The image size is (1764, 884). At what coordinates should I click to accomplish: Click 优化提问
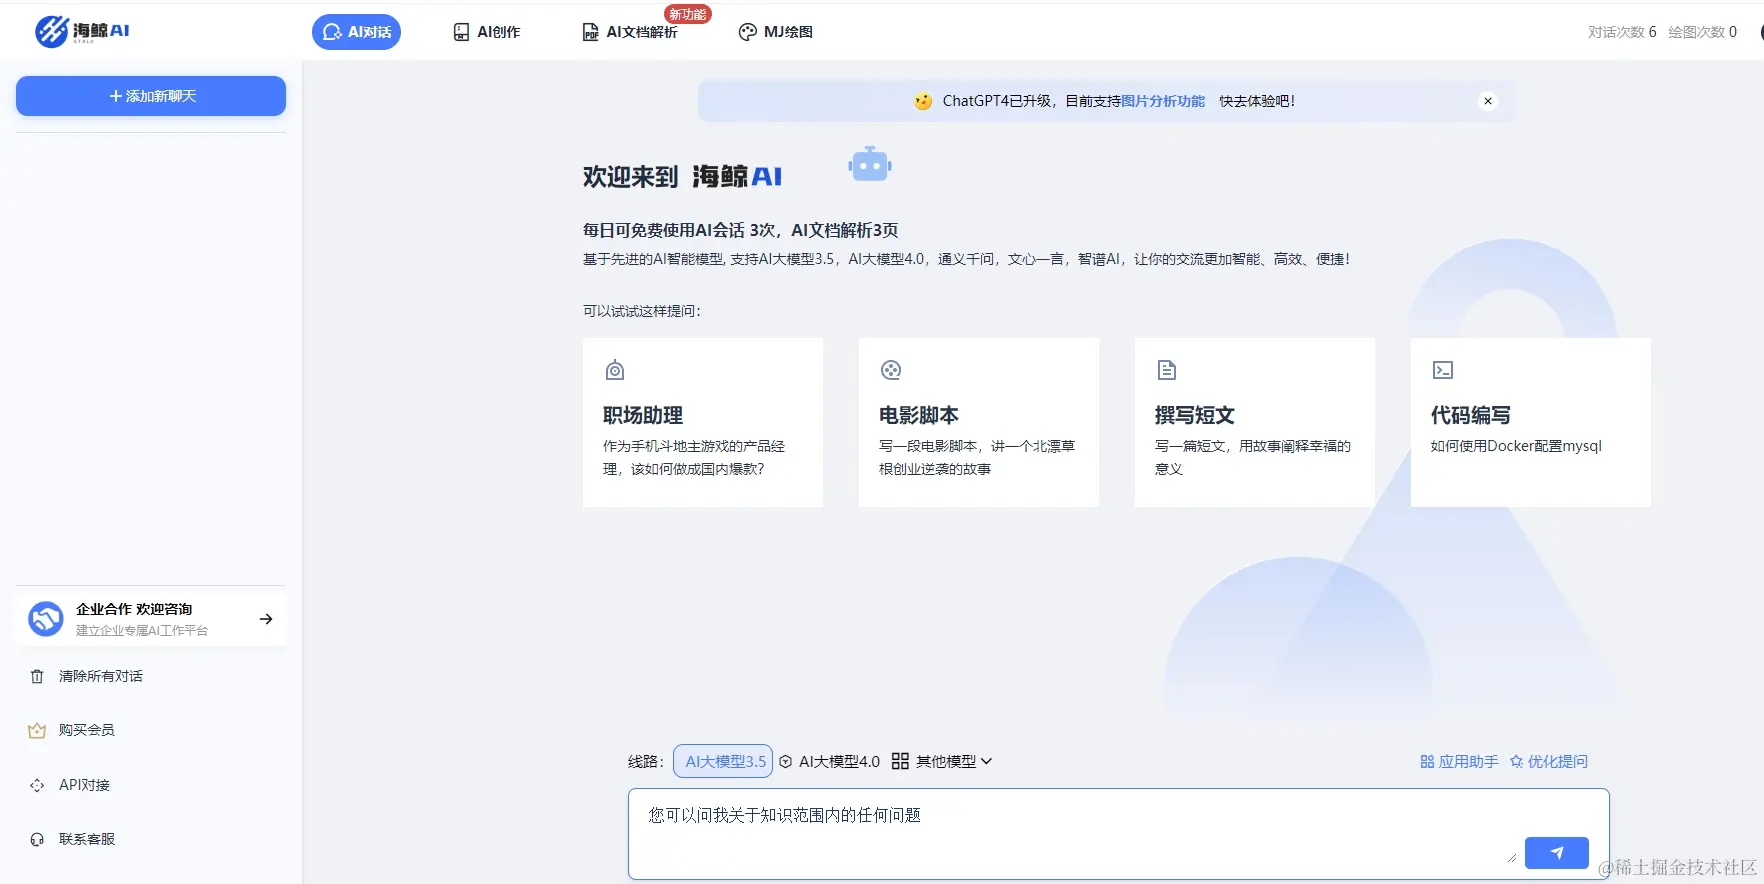(1548, 761)
